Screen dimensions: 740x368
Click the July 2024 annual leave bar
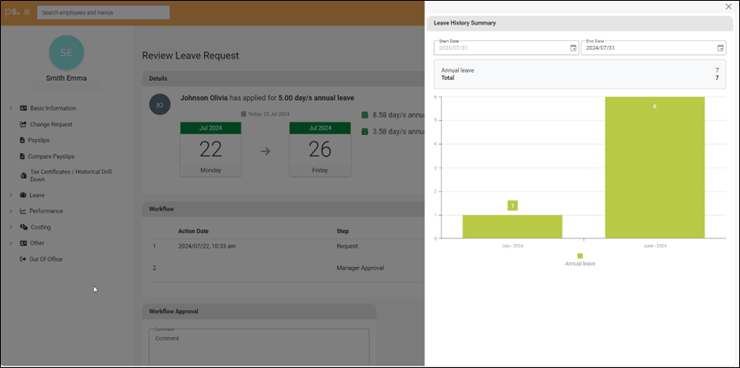[512, 226]
